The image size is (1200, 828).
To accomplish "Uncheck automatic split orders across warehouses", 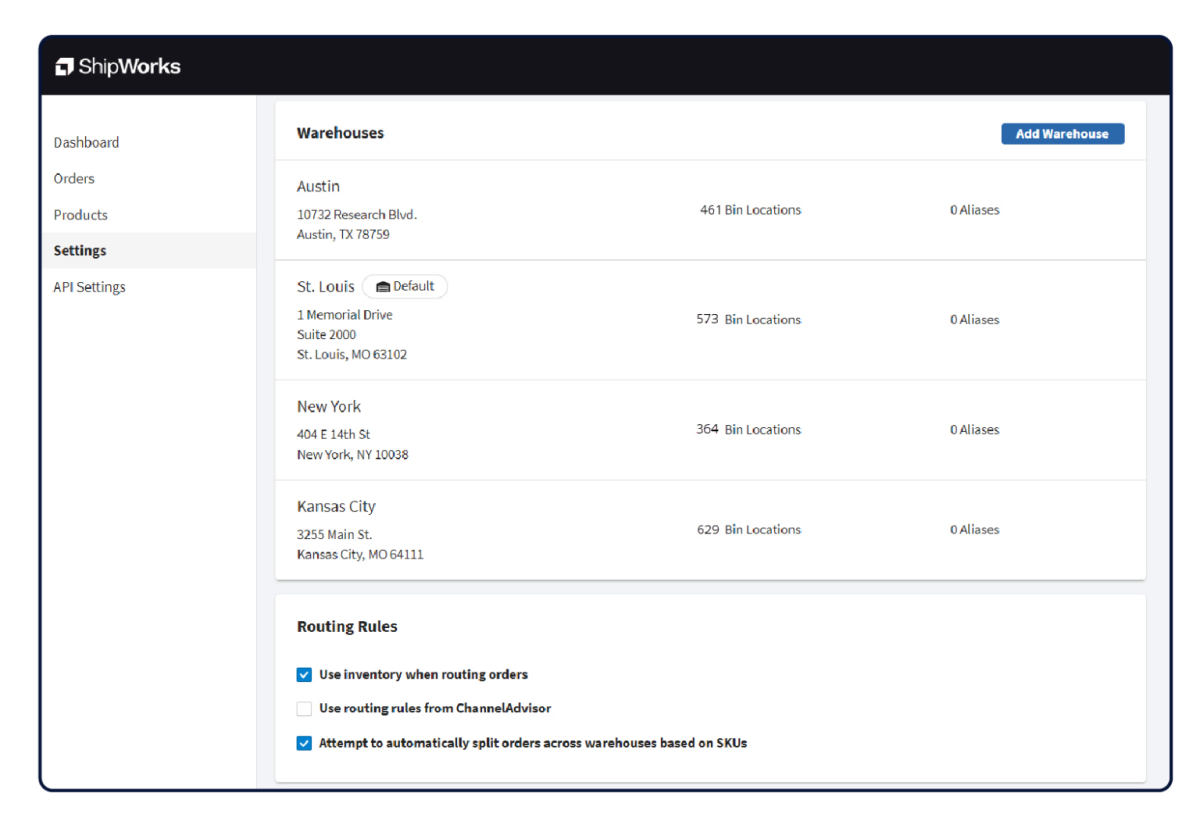I will [x=304, y=743].
